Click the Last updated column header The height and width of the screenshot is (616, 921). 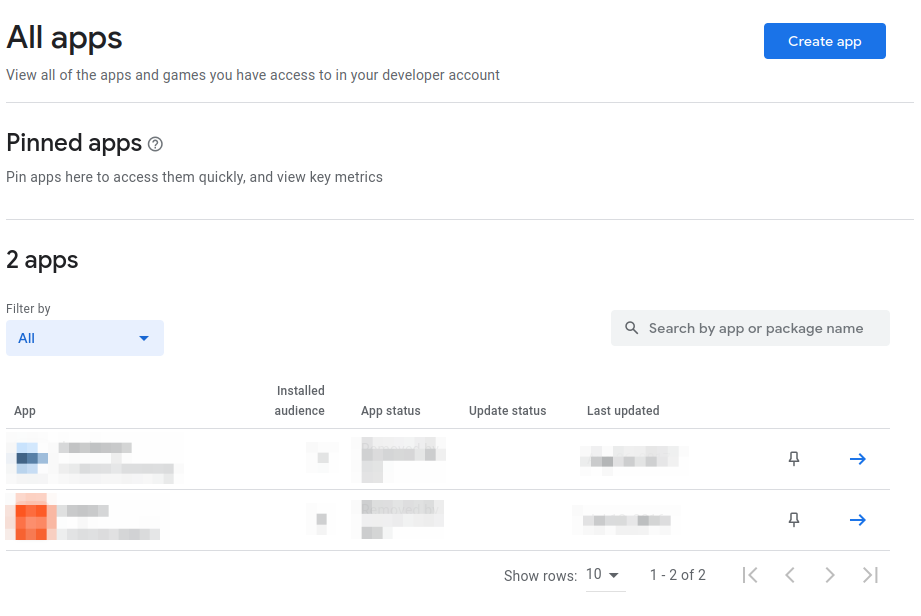pyautogui.click(x=622, y=410)
